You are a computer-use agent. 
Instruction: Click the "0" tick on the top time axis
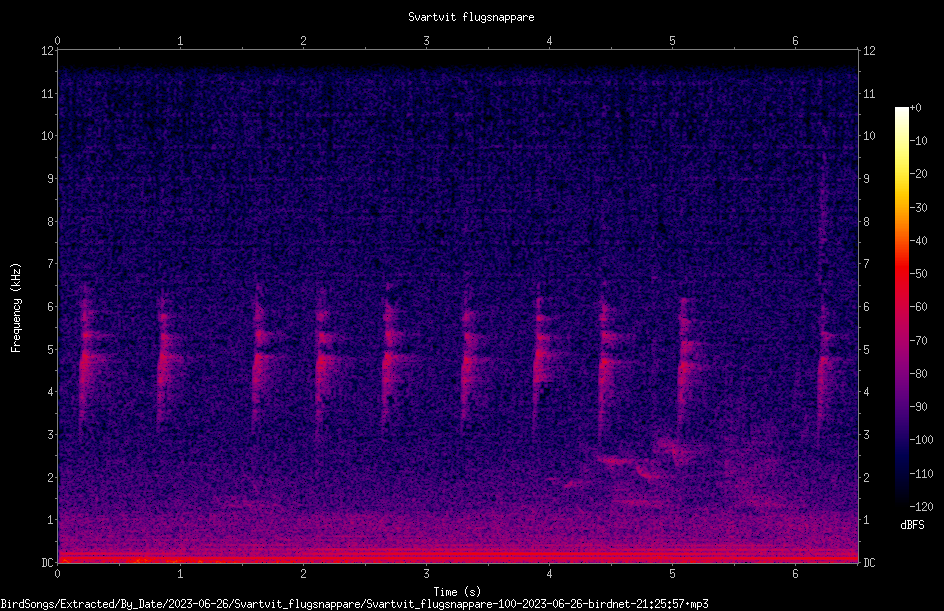tap(57, 41)
